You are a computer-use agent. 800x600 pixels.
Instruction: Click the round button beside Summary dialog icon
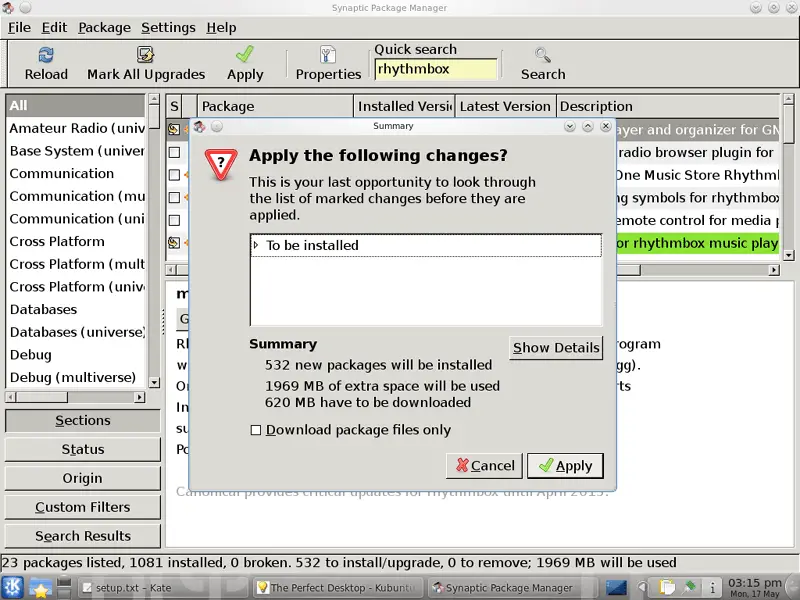pos(217,127)
